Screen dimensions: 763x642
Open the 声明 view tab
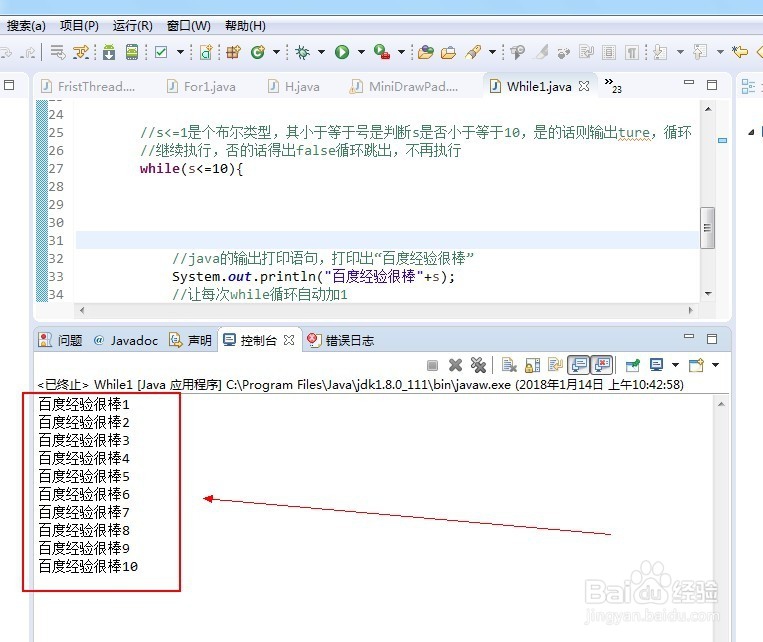pyautogui.click(x=190, y=340)
